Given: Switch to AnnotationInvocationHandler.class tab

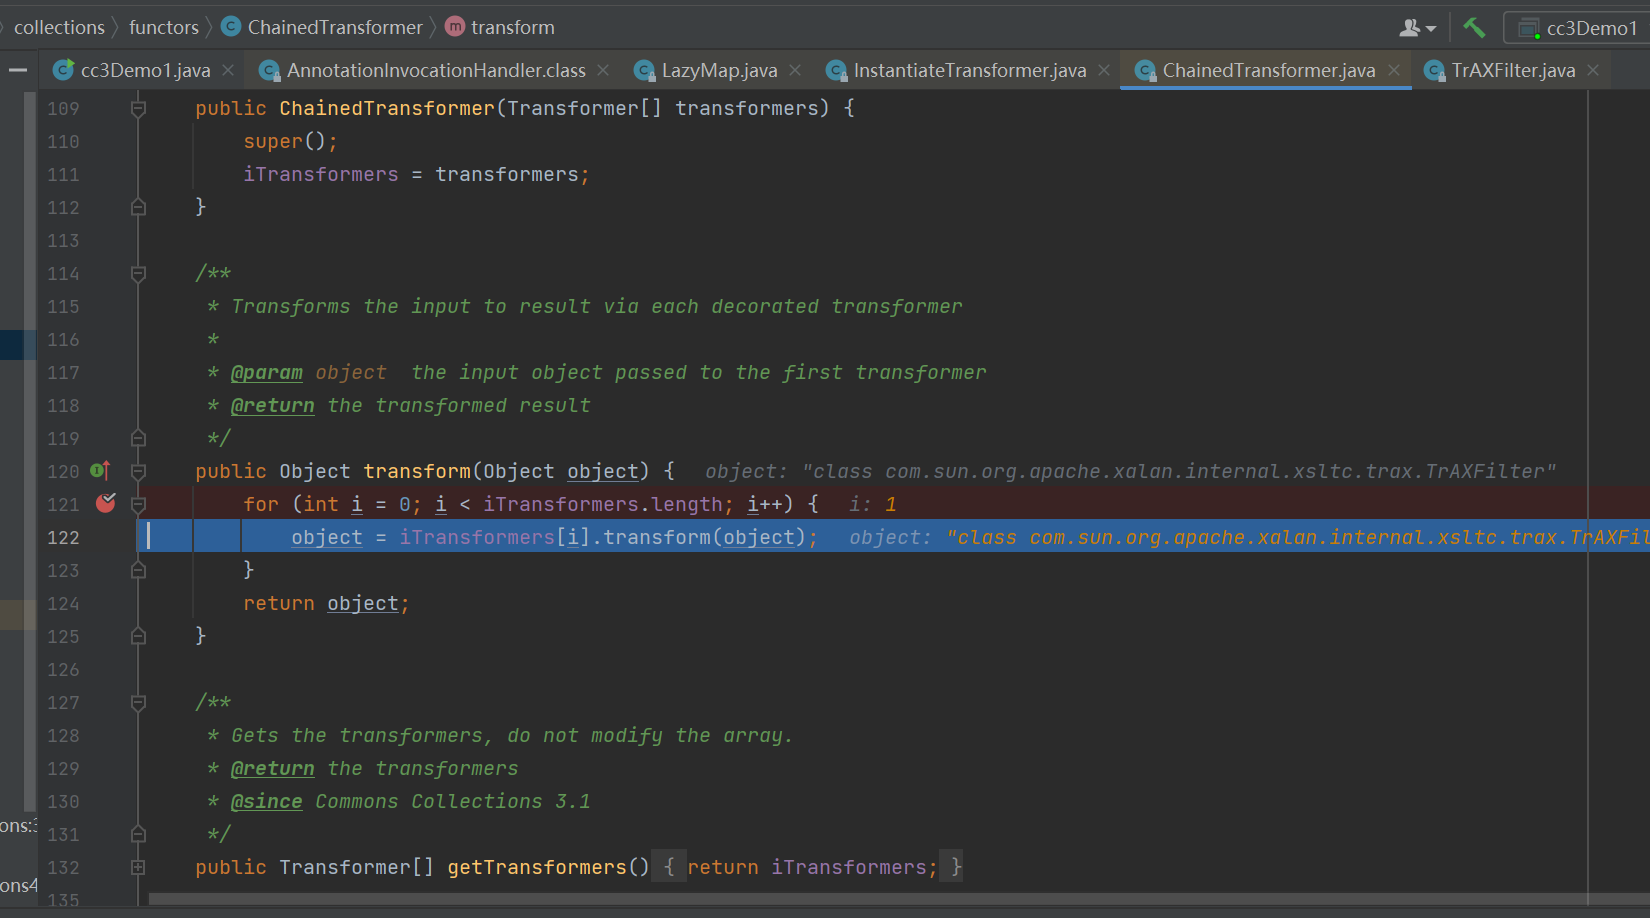Looking at the screenshot, I should (436, 70).
